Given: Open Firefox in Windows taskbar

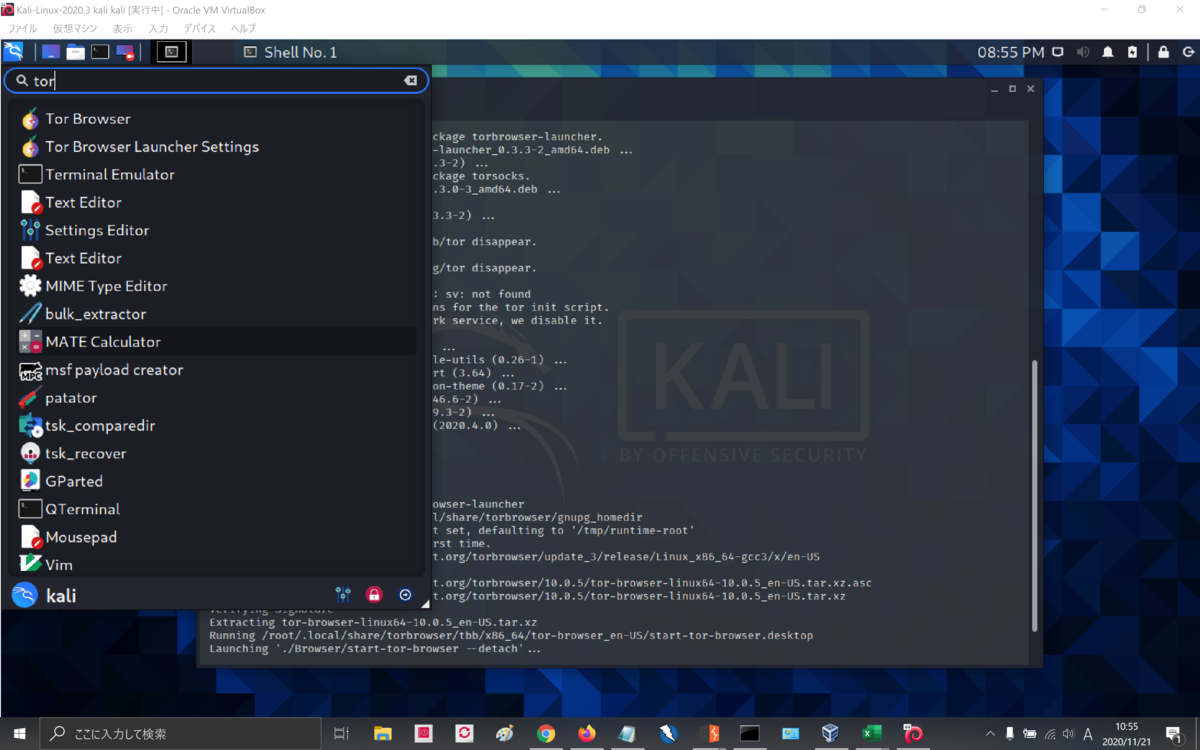Looking at the screenshot, I should click(587, 733).
